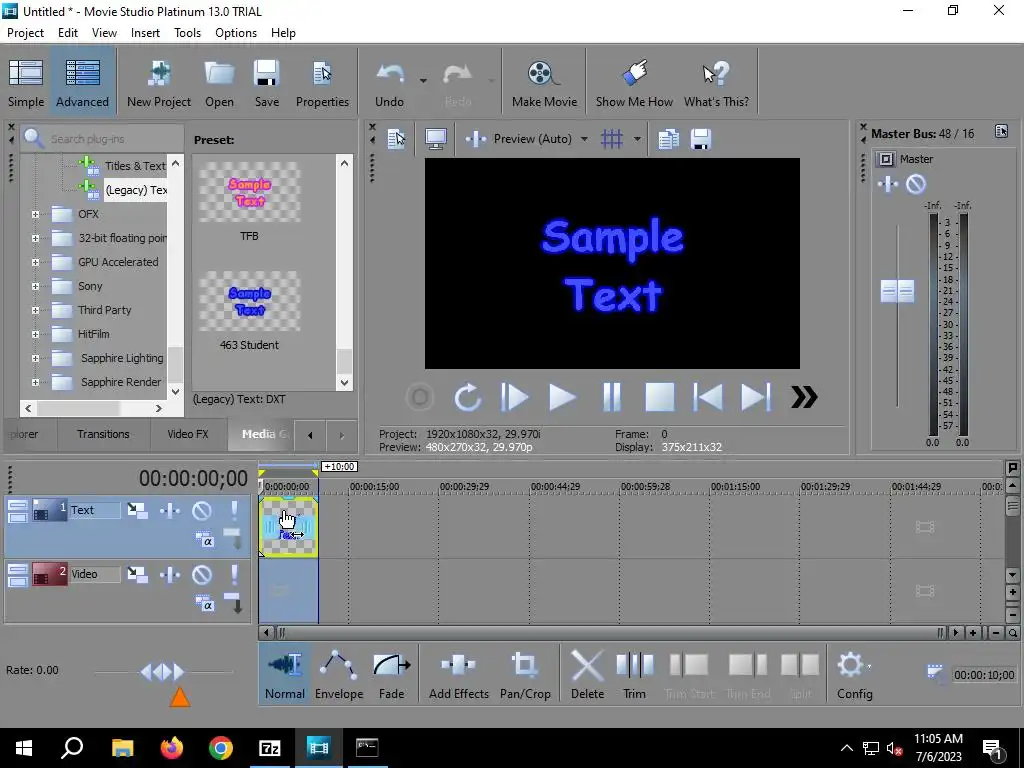This screenshot has height=768, width=1024.
Task: Open File Explorer from the taskbar
Action: coord(123,748)
